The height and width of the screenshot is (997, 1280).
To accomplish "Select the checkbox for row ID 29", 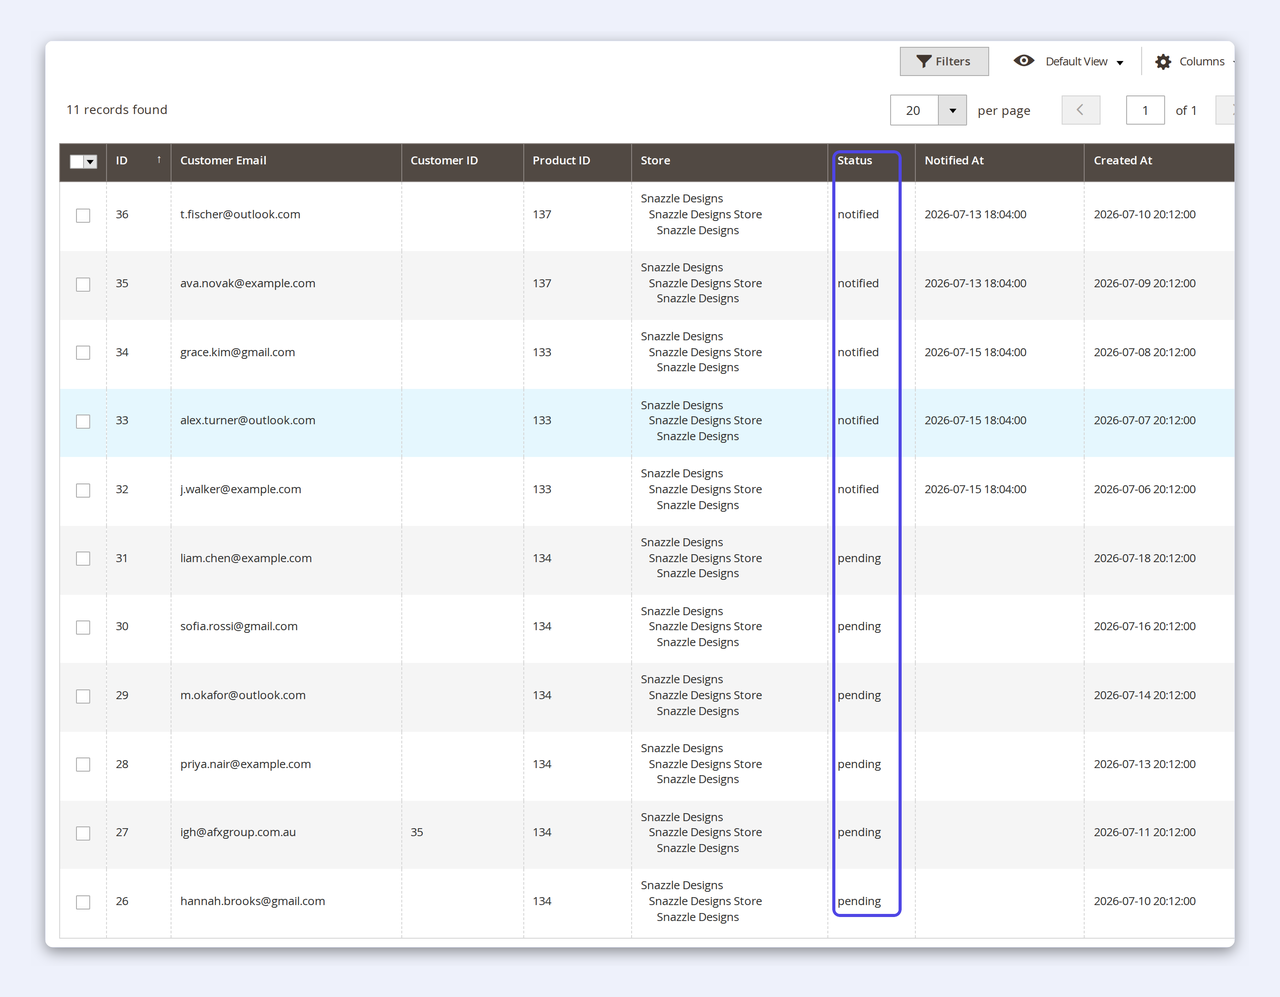I will 83,696.
